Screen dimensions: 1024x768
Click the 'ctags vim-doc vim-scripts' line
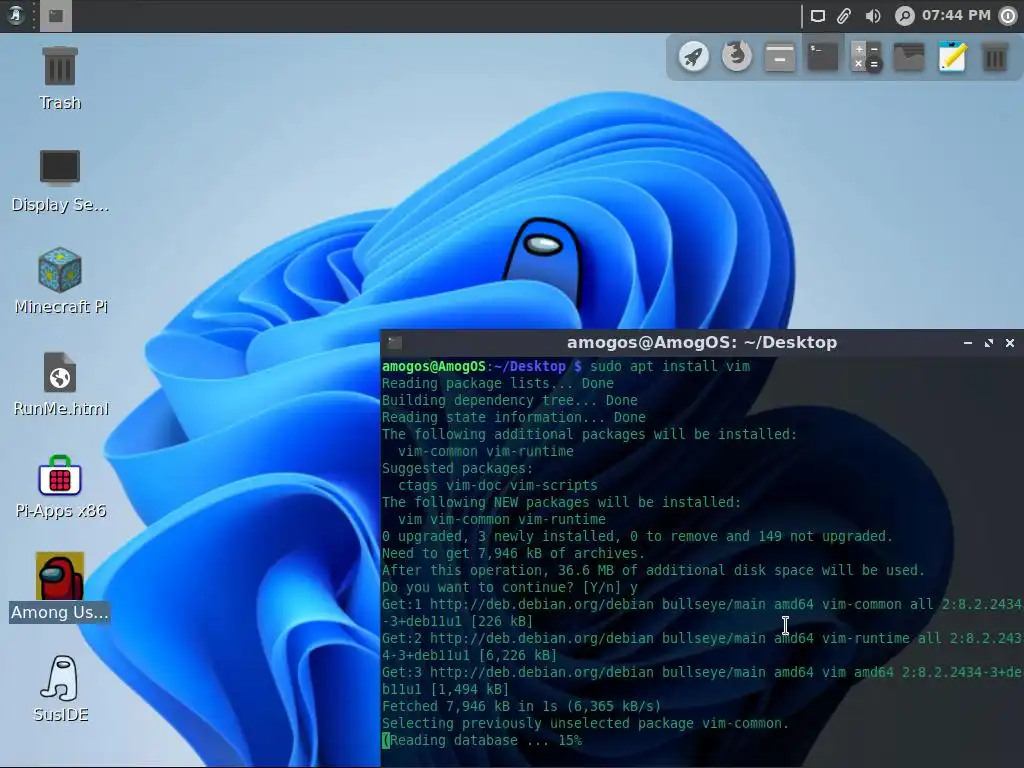tap(498, 485)
